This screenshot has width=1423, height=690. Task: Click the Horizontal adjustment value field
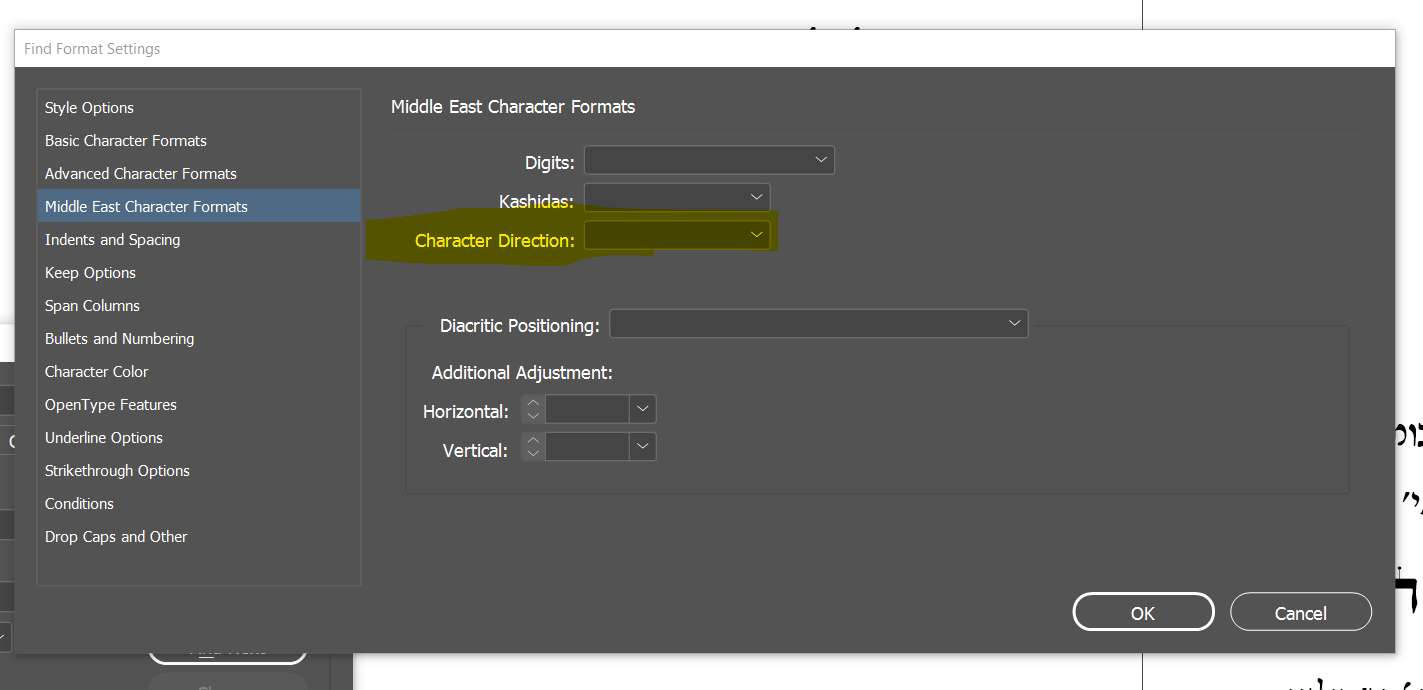tap(587, 409)
